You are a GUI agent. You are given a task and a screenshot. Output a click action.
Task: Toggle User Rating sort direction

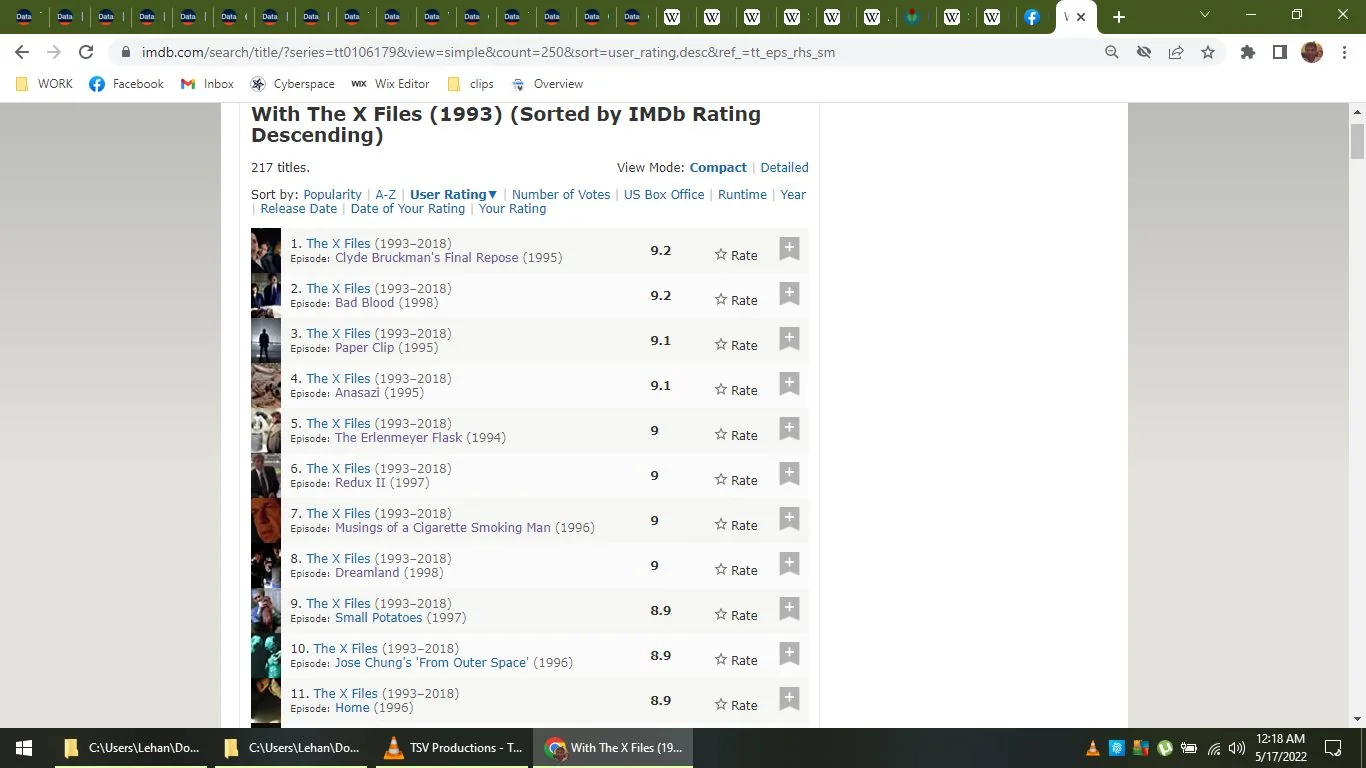click(x=453, y=195)
